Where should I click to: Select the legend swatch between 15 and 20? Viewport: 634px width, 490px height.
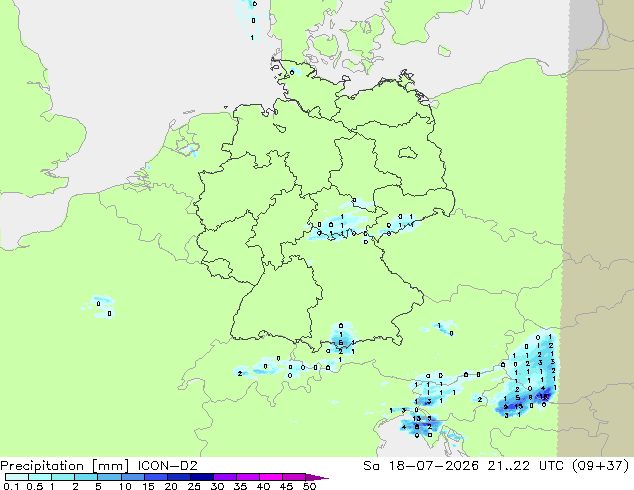[156, 477]
